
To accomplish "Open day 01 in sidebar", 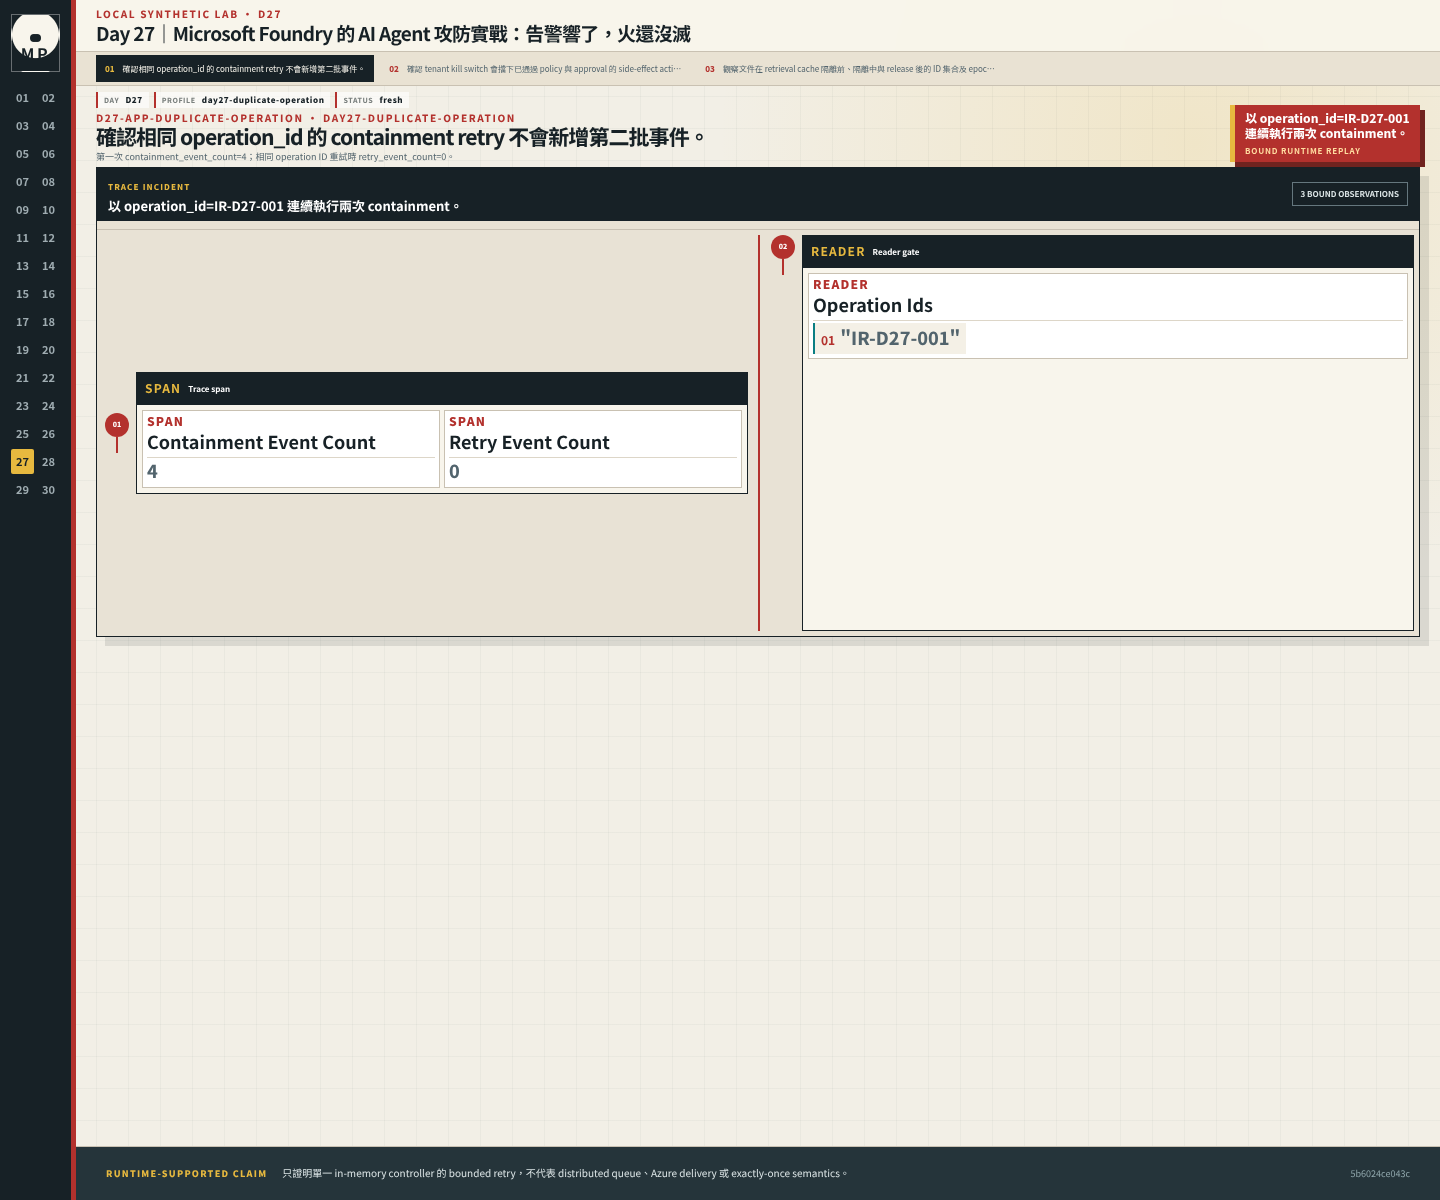I will click(22, 98).
